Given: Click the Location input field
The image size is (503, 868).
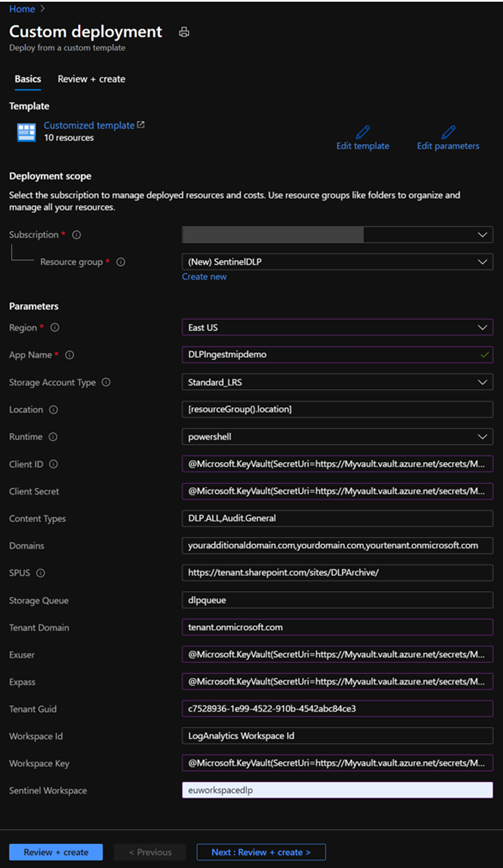Looking at the screenshot, I should (x=337, y=410).
